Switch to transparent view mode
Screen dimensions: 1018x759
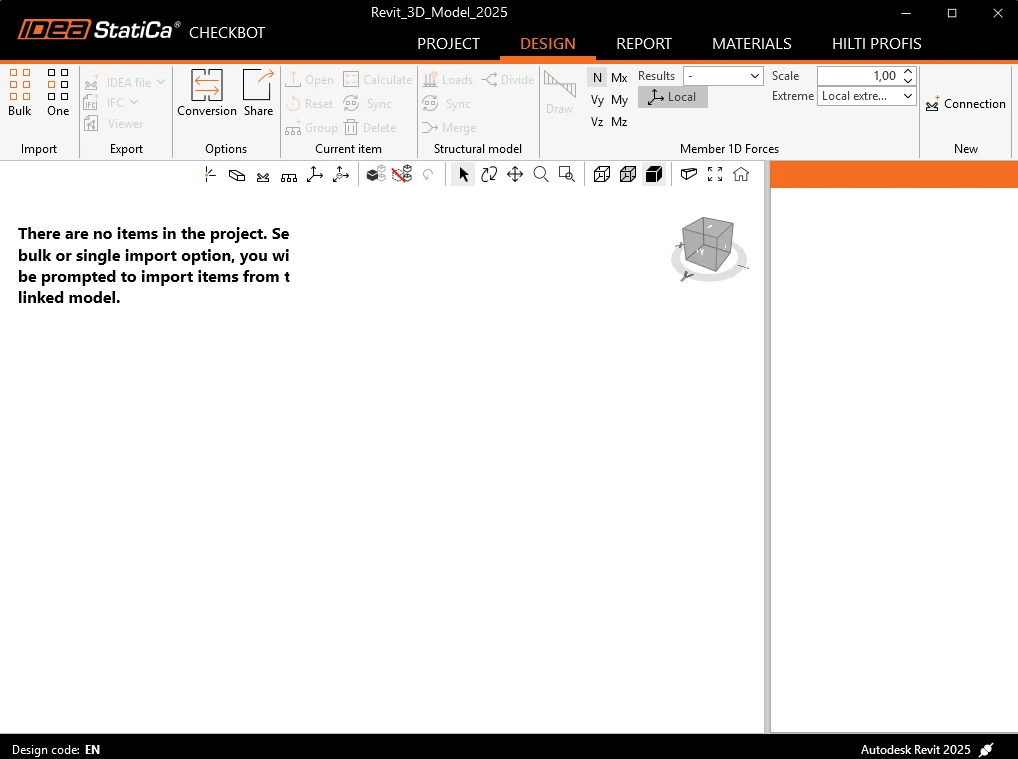click(628, 175)
